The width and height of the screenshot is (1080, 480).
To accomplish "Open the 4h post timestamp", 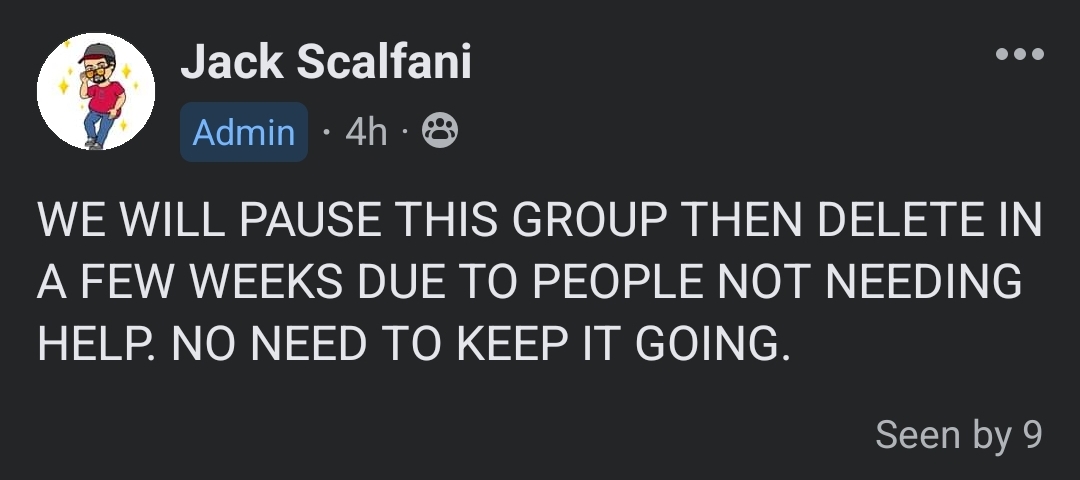I will pos(366,132).
